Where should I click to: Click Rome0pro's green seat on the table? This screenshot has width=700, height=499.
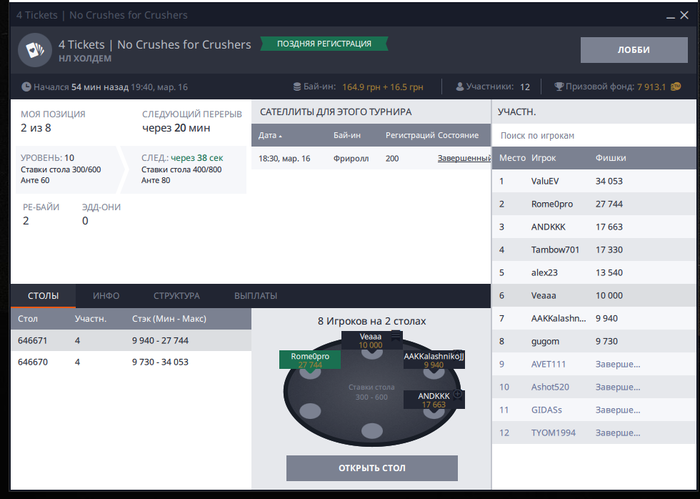click(x=310, y=360)
